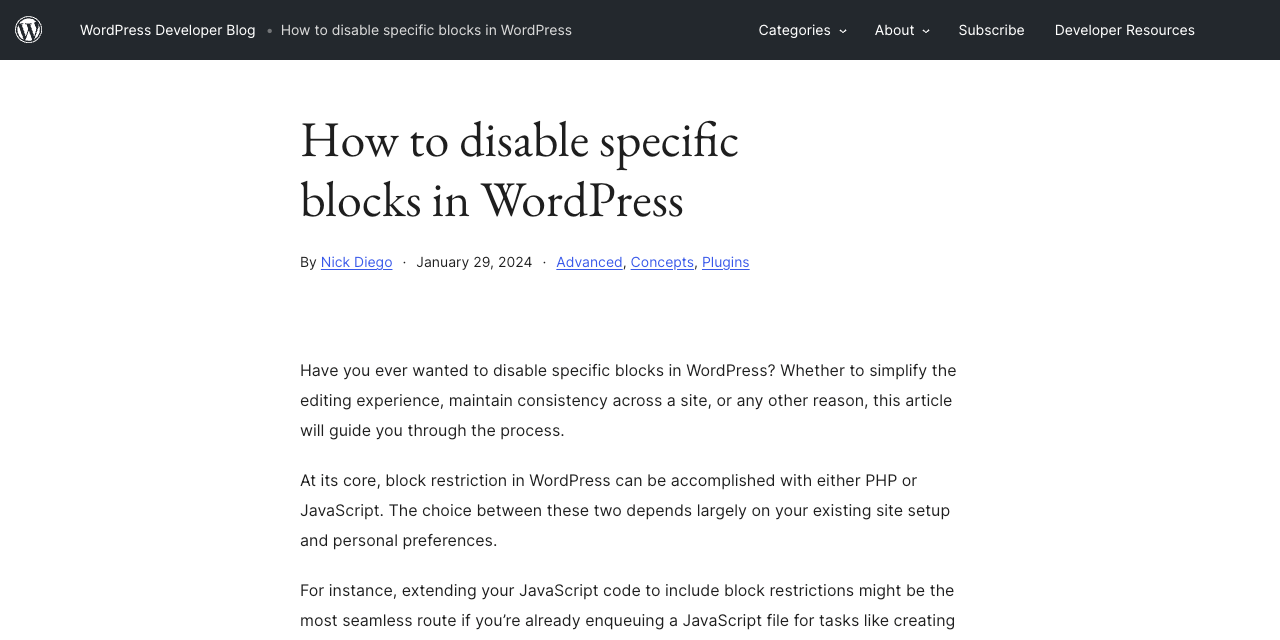Open author Nick Diego's page
The image size is (1280, 640).
pyautogui.click(x=356, y=262)
